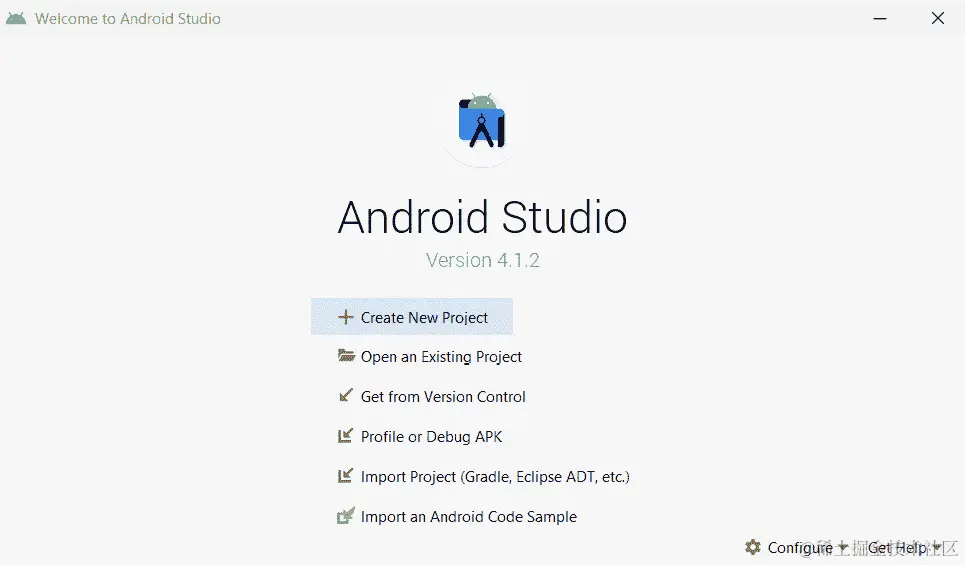Click the icon beside Profile or Debug APK
965x565 pixels.
[345, 436]
